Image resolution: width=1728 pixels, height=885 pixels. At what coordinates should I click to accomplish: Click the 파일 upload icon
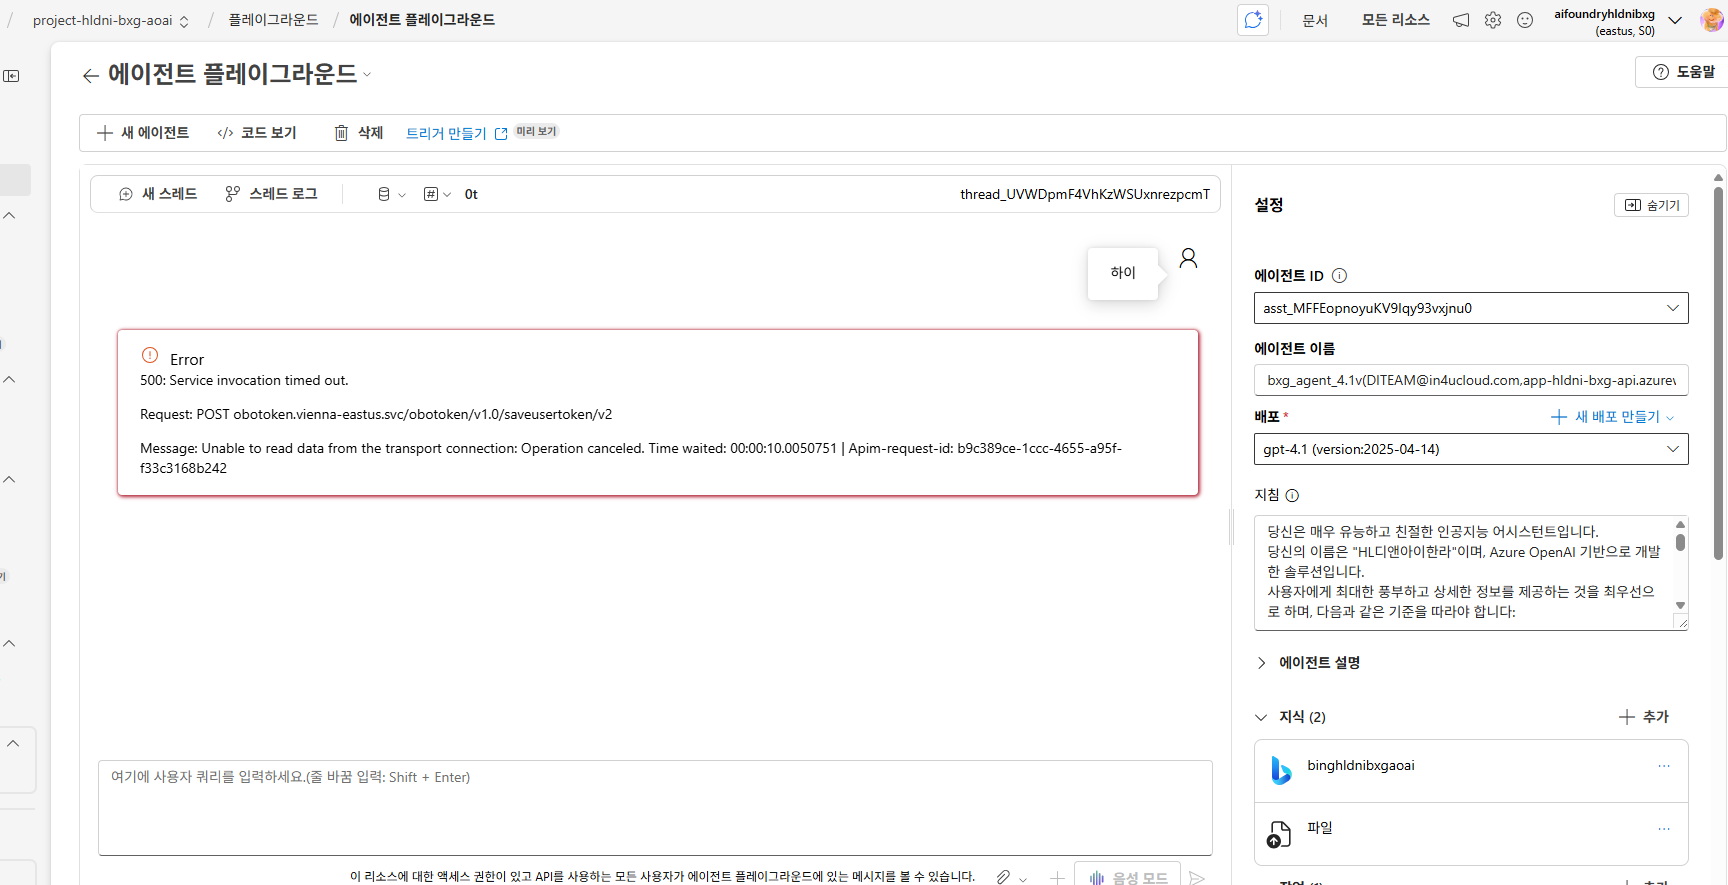pyautogui.click(x=1279, y=834)
